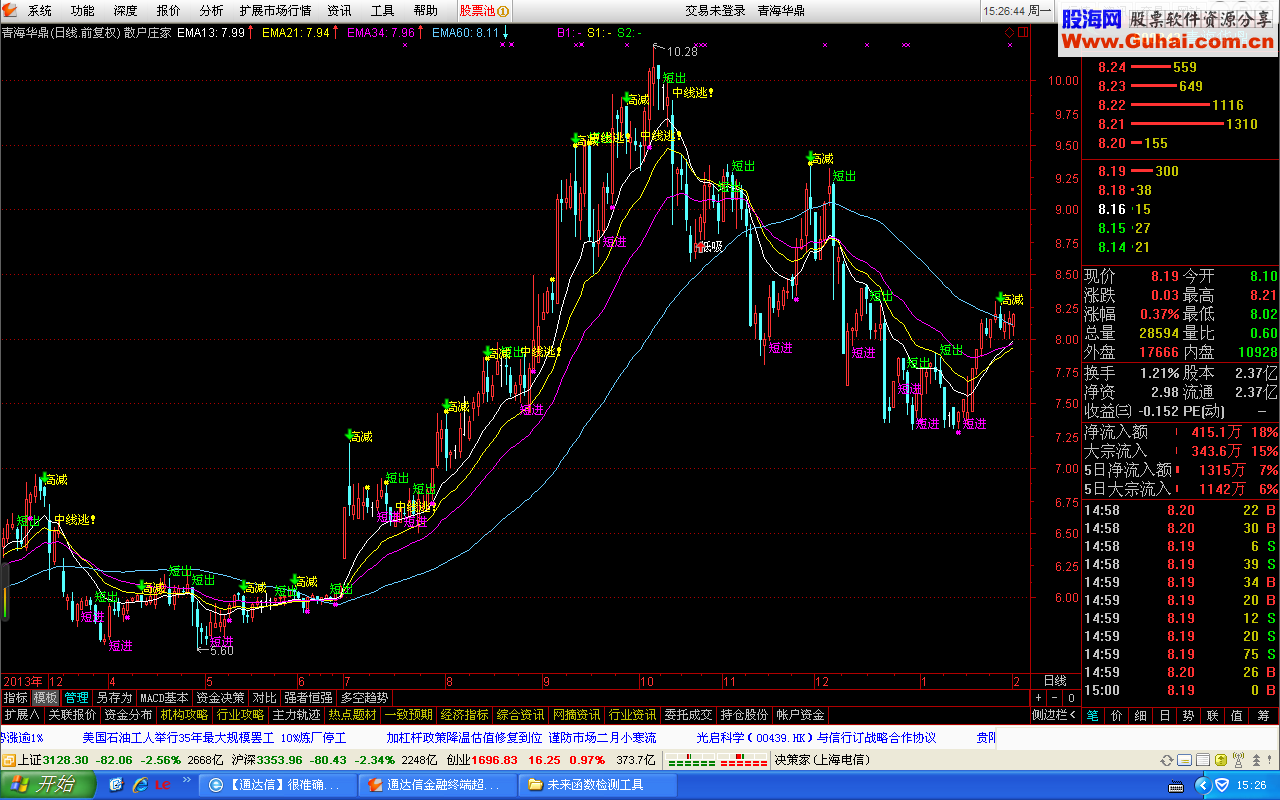
Task: Click the red square icon at the chart's top right
Action: [1023, 33]
